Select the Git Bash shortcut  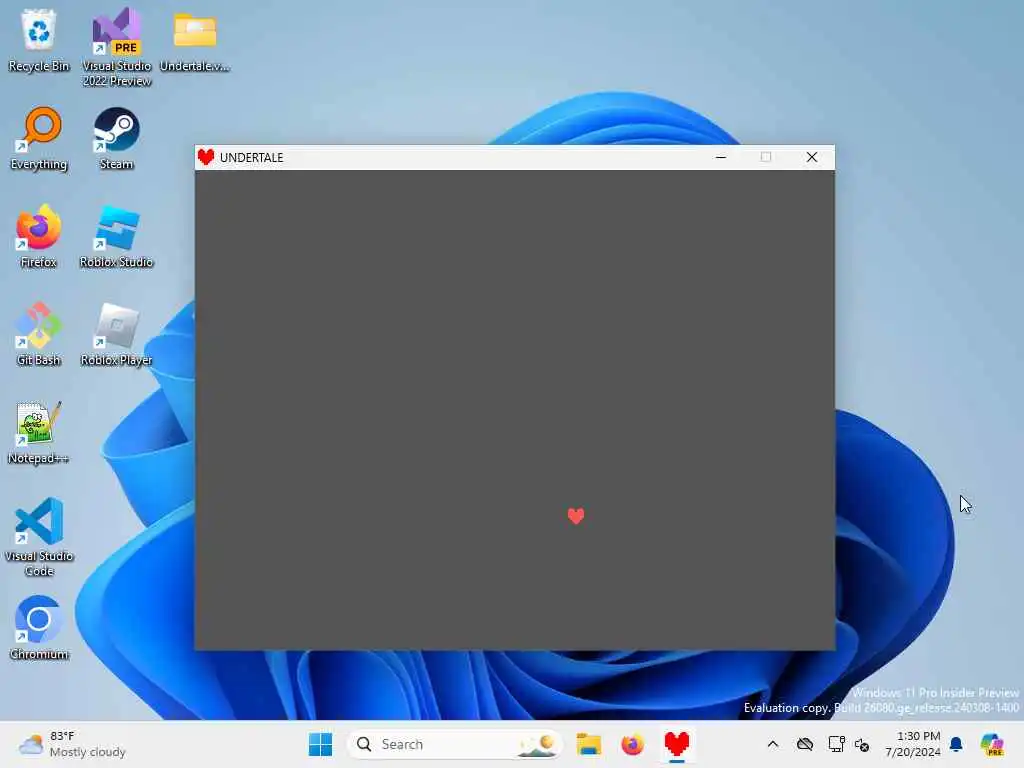pyautogui.click(x=39, y=334)
